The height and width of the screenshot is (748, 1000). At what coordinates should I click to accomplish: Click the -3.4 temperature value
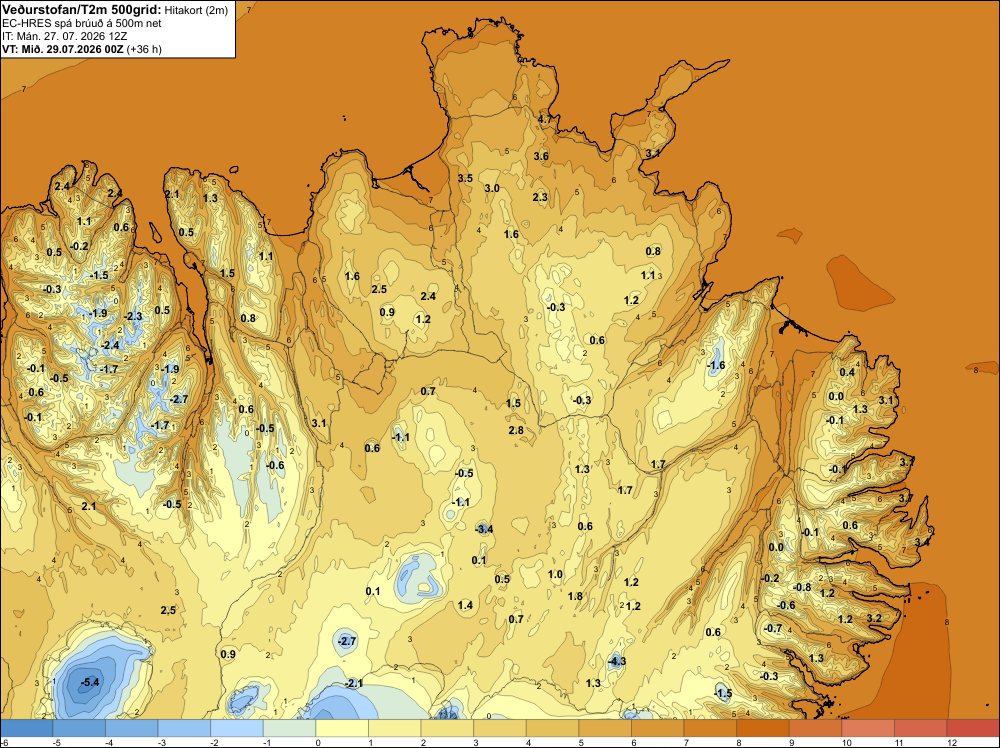484,529
